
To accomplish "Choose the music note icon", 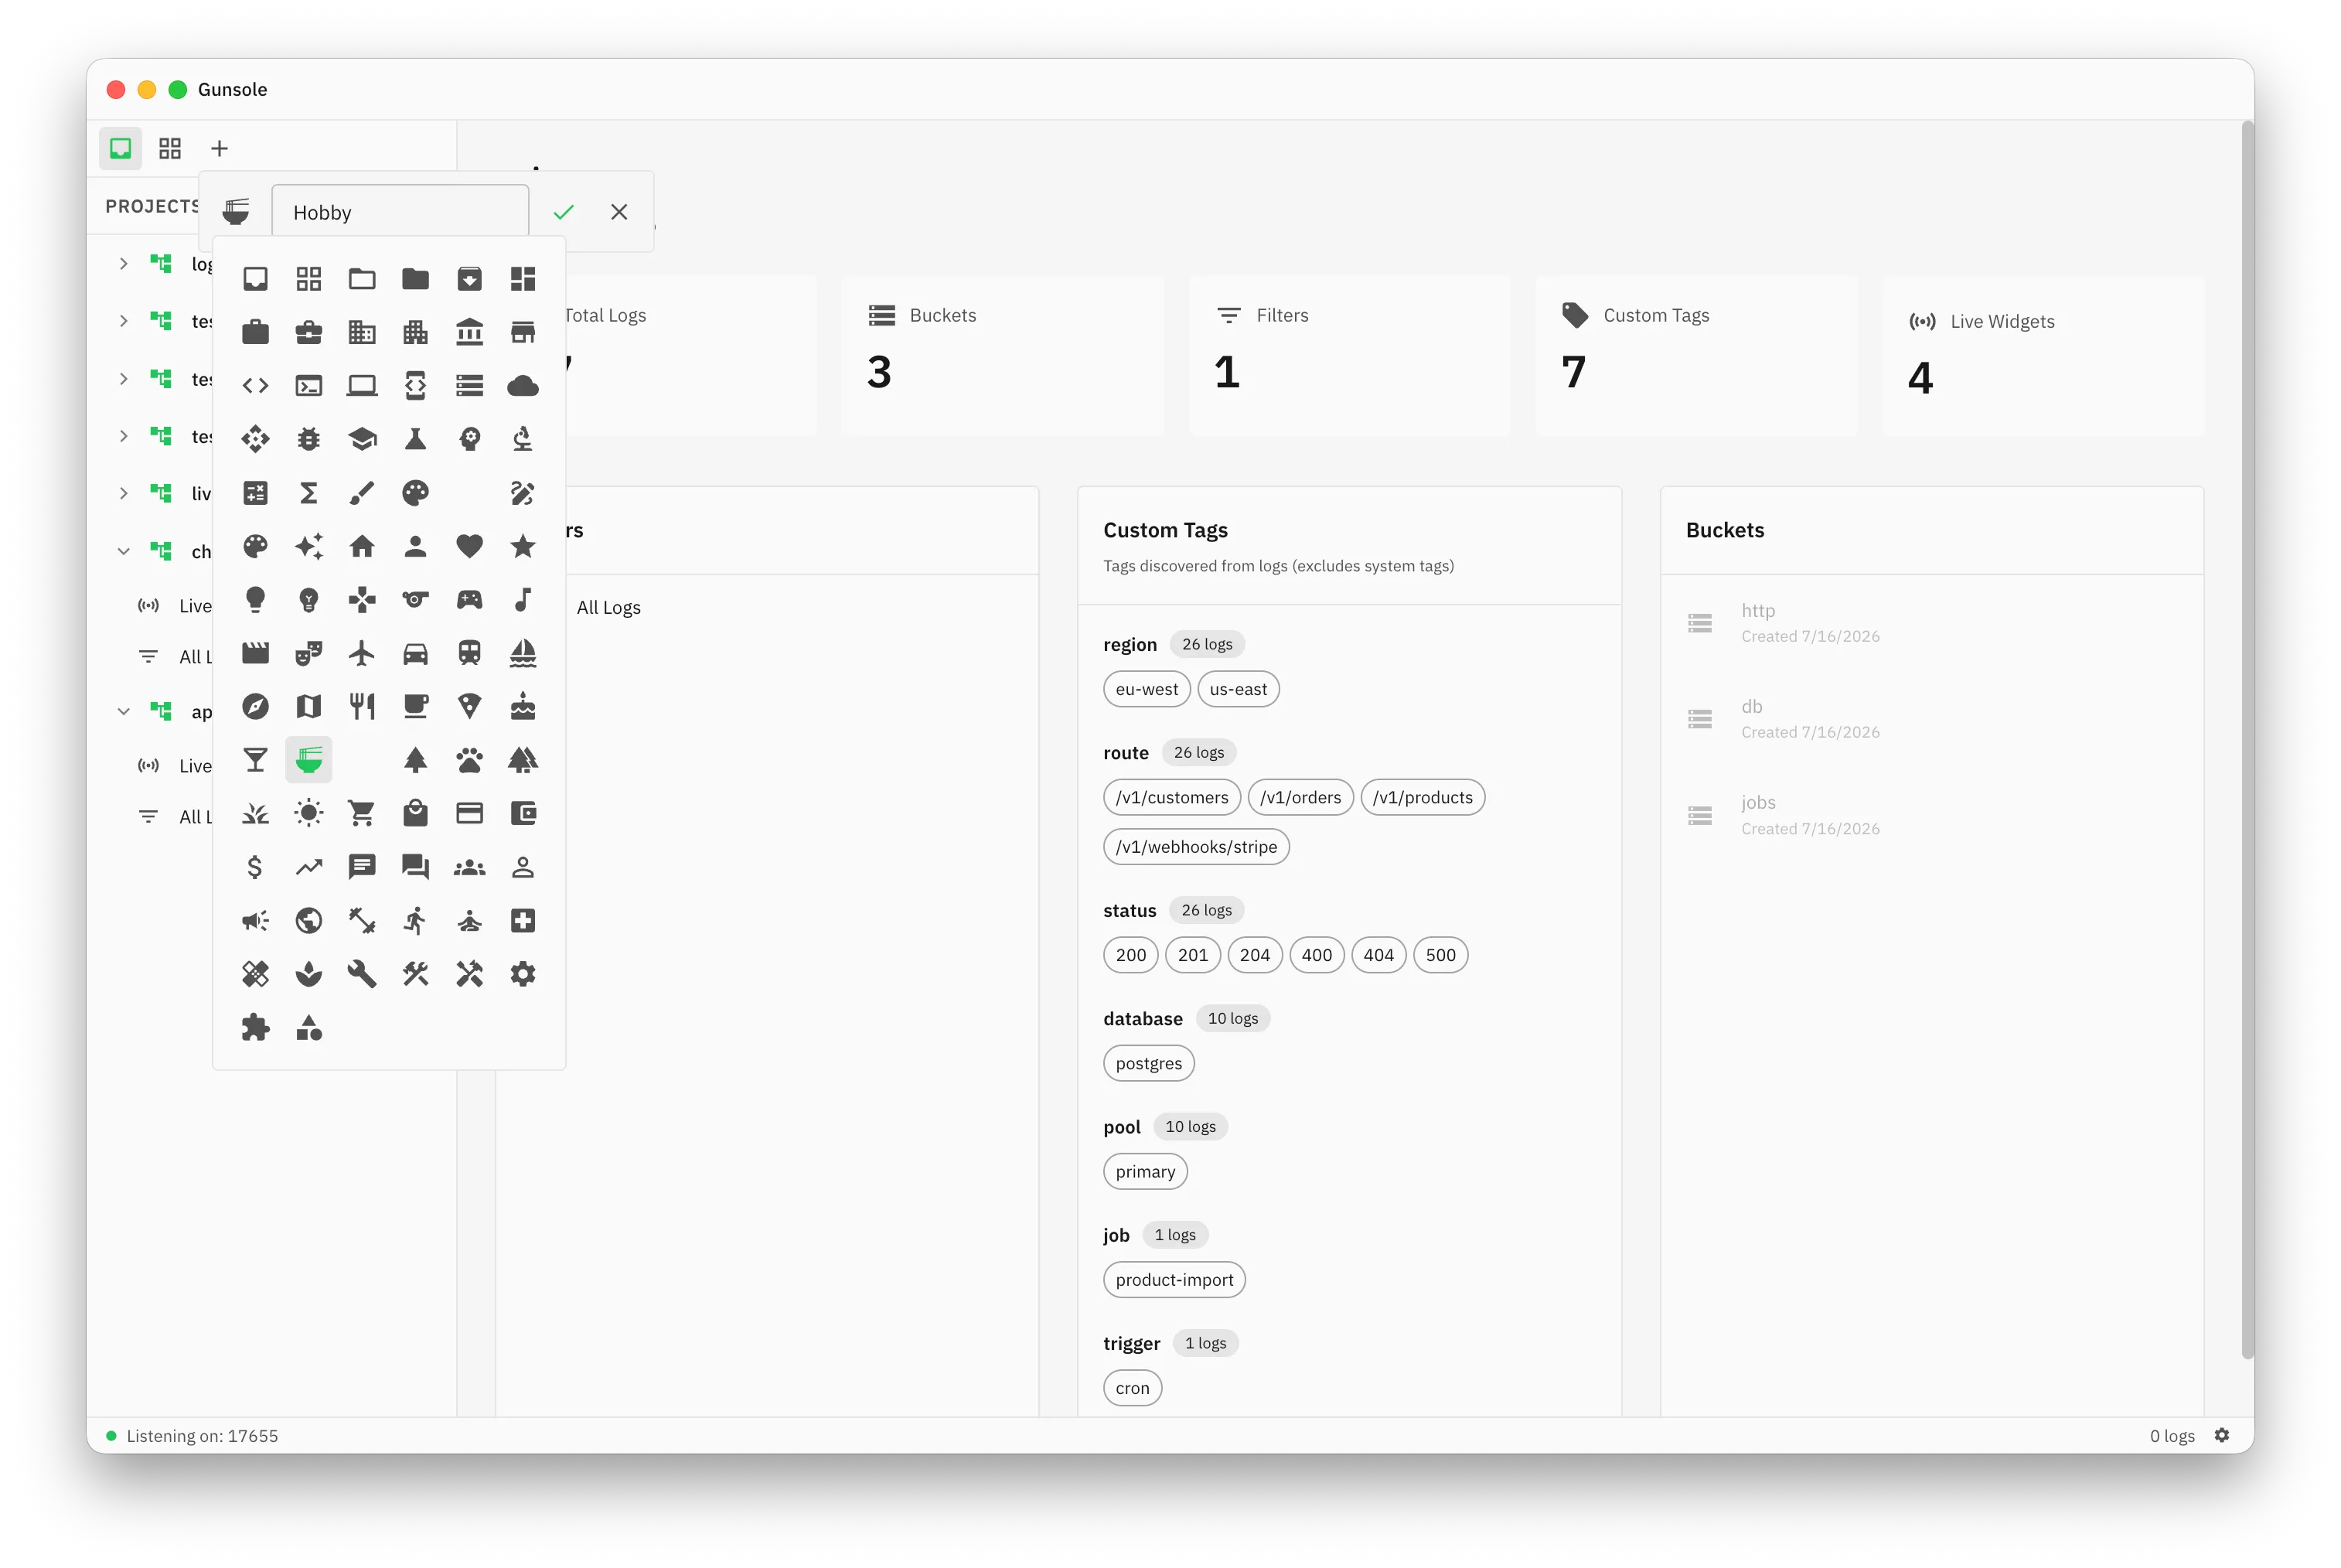I will pyautogui.click(x=523, y=600).
